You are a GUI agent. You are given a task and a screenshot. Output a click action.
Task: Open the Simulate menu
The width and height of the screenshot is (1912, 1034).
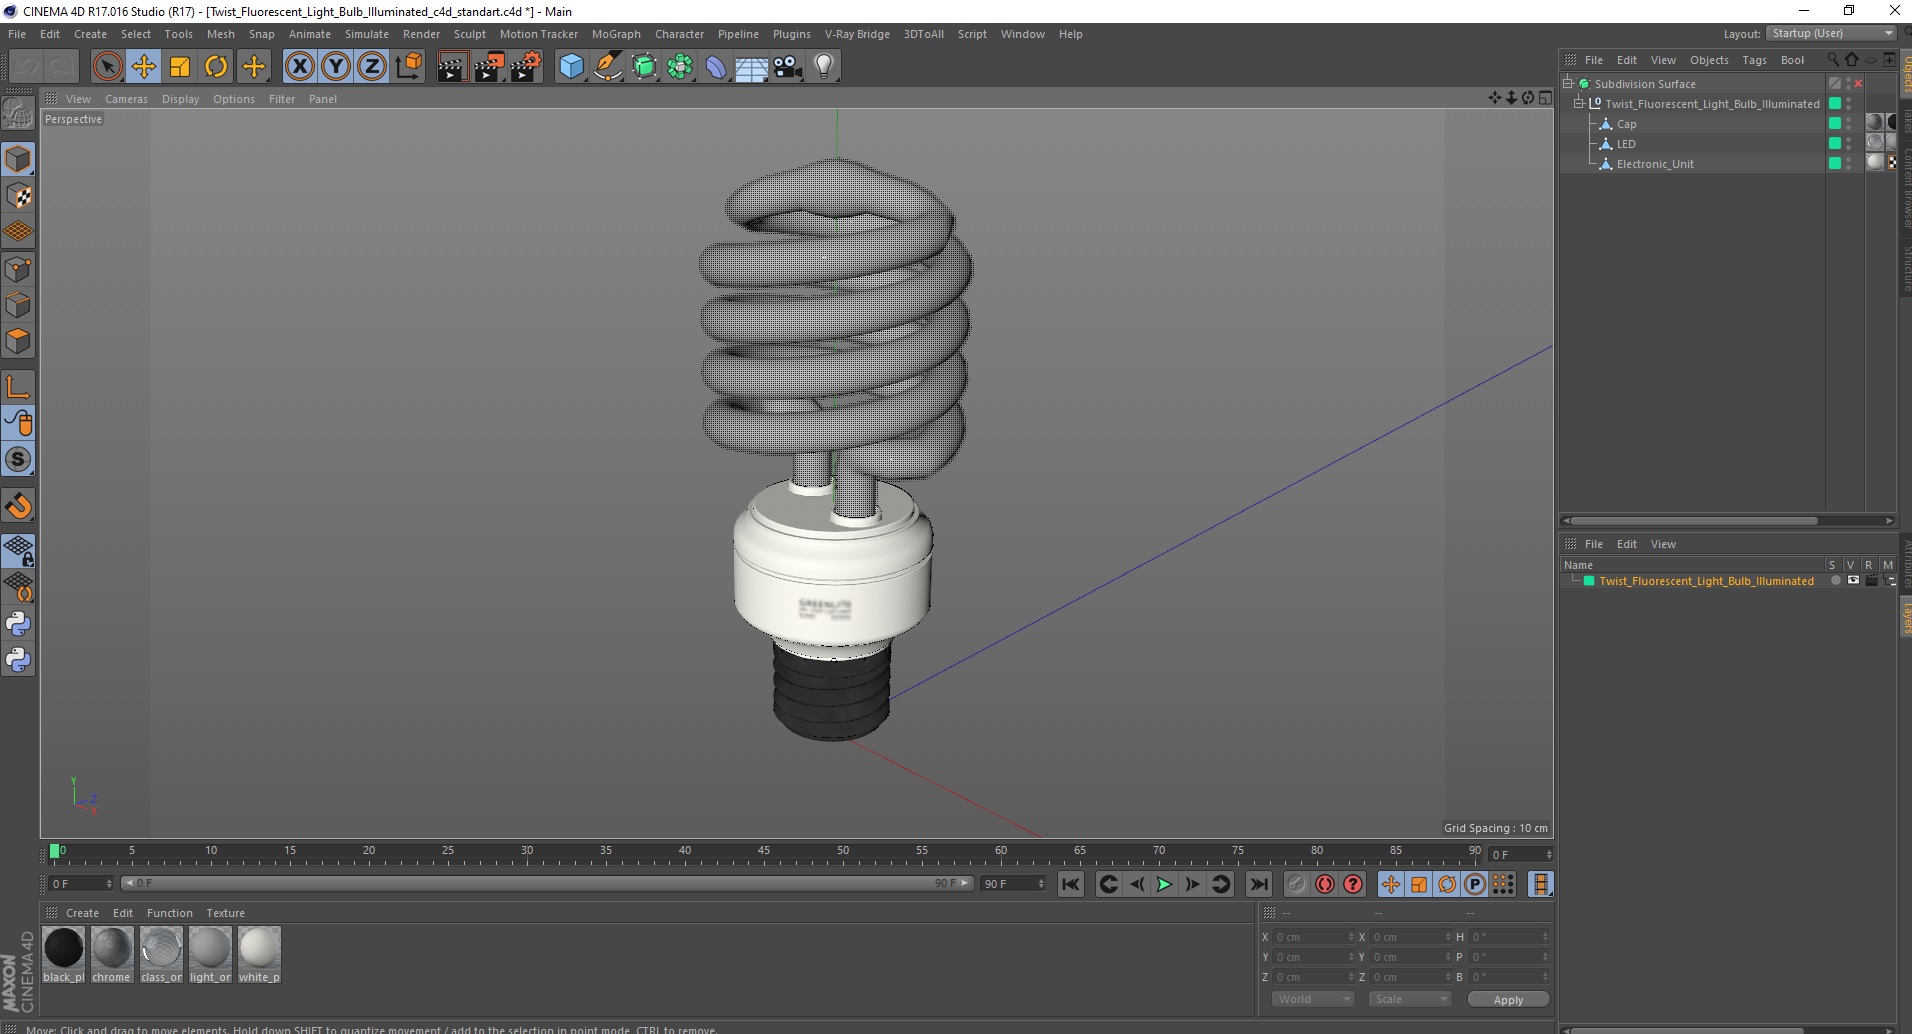(367, 34)
